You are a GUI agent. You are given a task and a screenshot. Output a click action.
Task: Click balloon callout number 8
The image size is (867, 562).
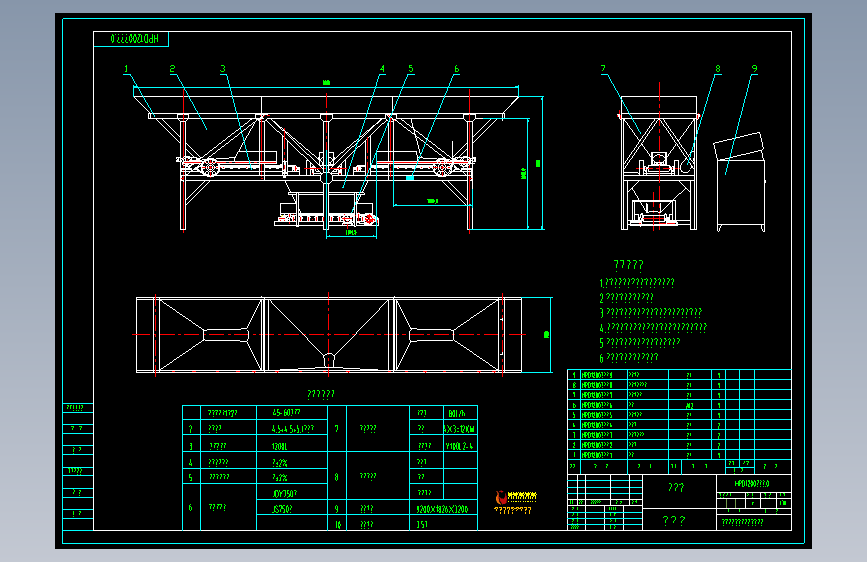coord(718,69)
